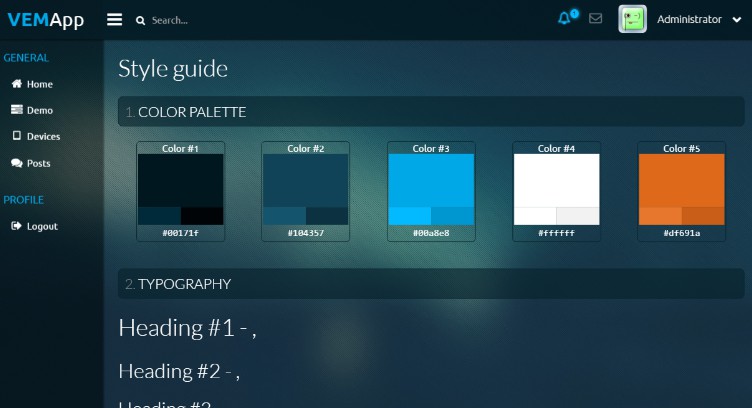Open the Posts menu item
The width and height of the screenshot is (752, 408).
click(39, 163)
